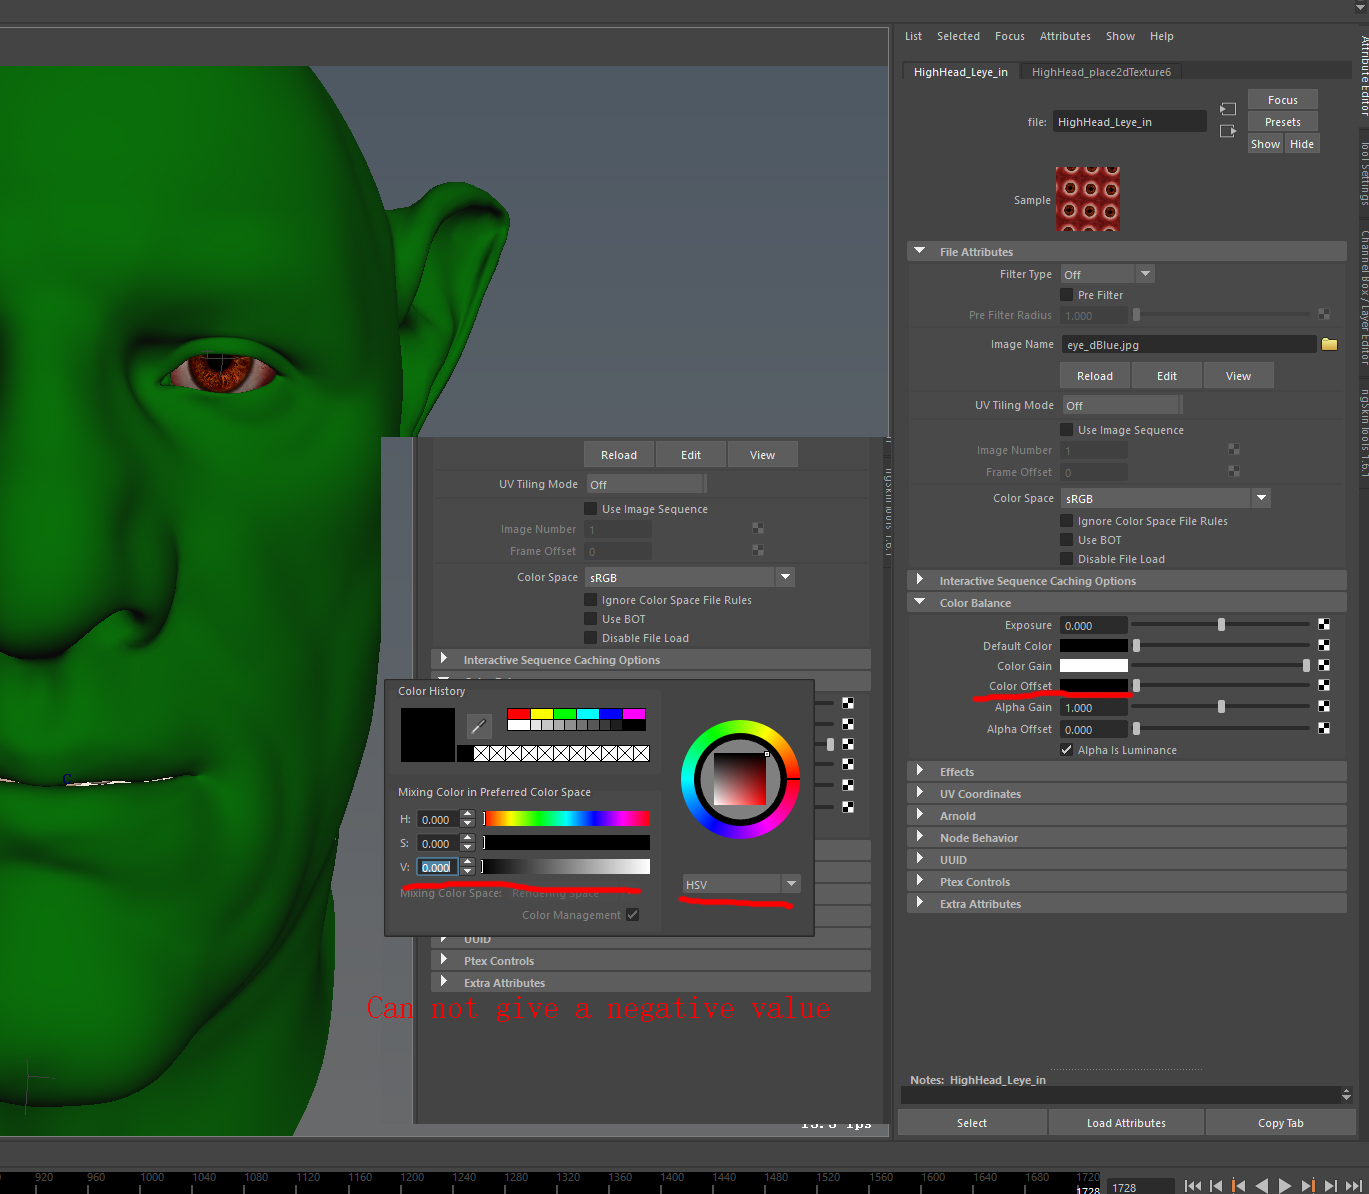Click the checker icon beside Frame Offset
This screenshot has width=1369, height=1194.
coord(1233,471)
